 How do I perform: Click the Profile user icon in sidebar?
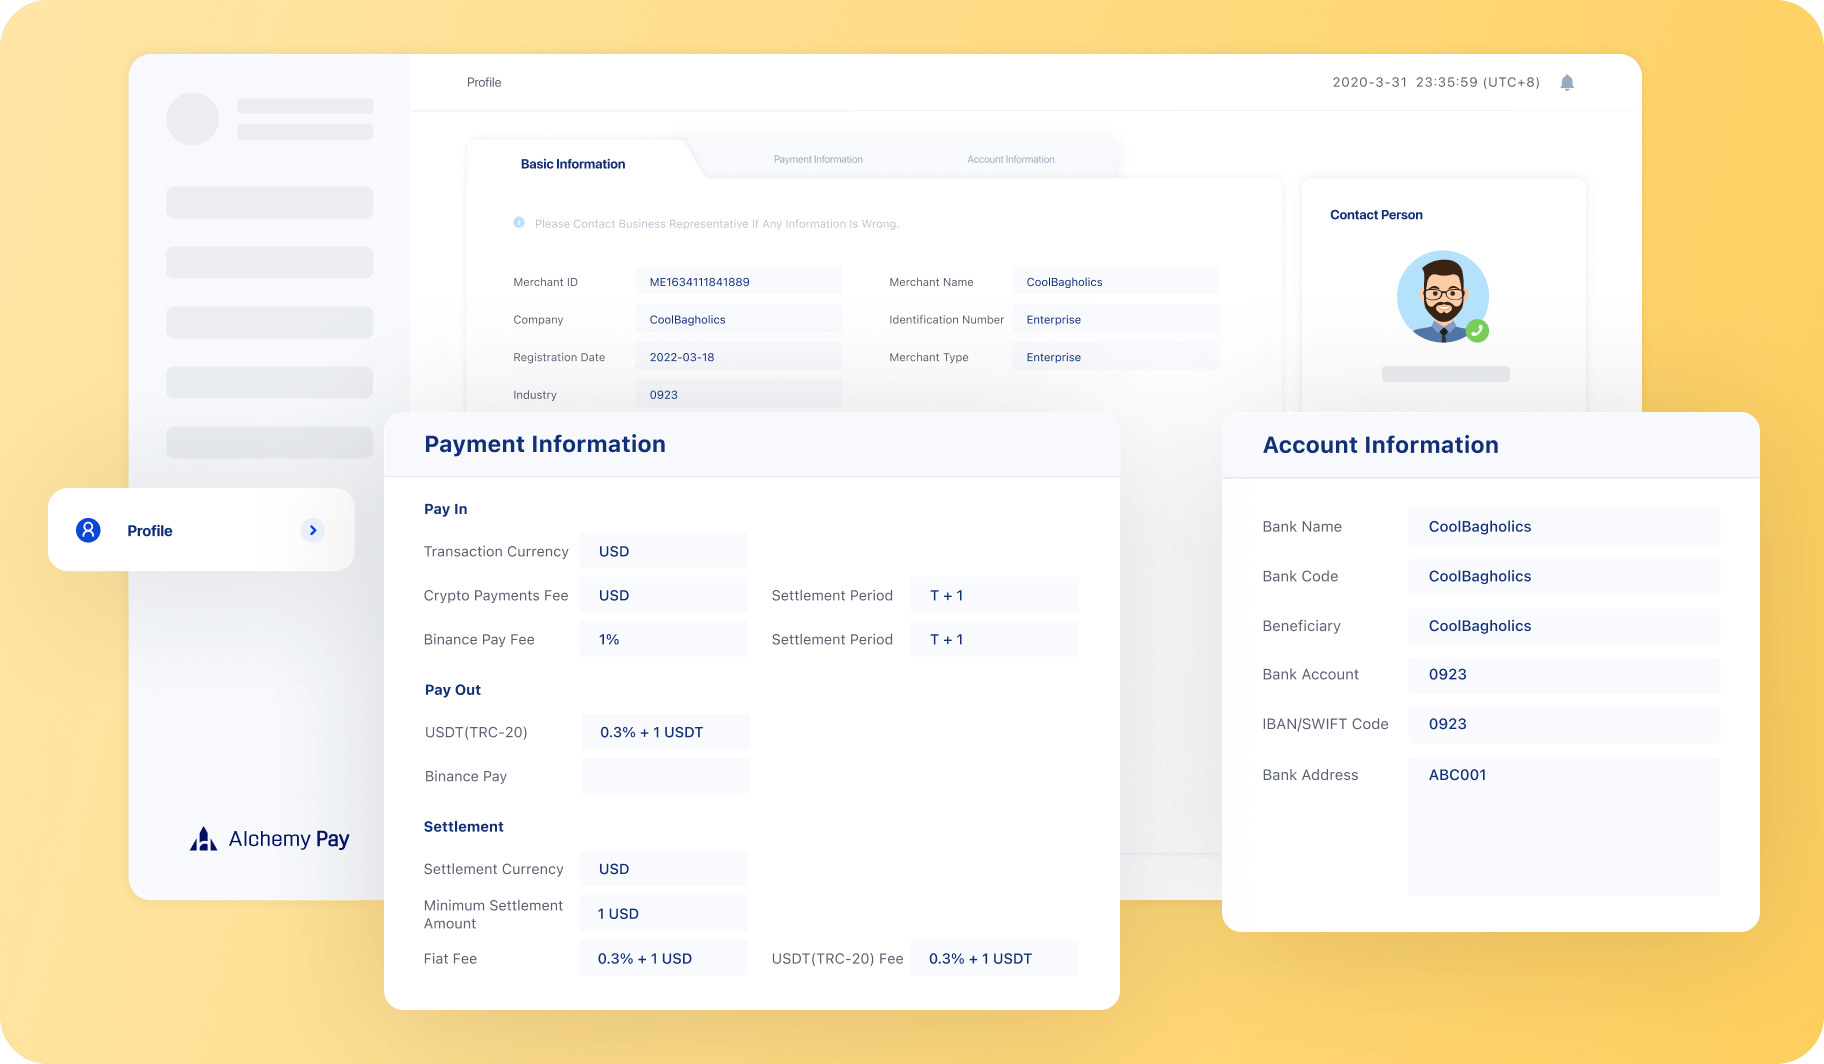click(89, 530)
